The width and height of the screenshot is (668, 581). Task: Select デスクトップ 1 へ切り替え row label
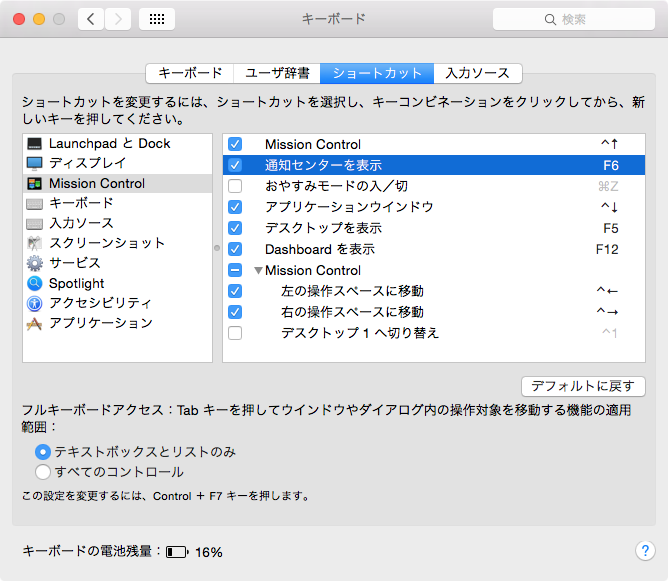(x=360, y=333)
